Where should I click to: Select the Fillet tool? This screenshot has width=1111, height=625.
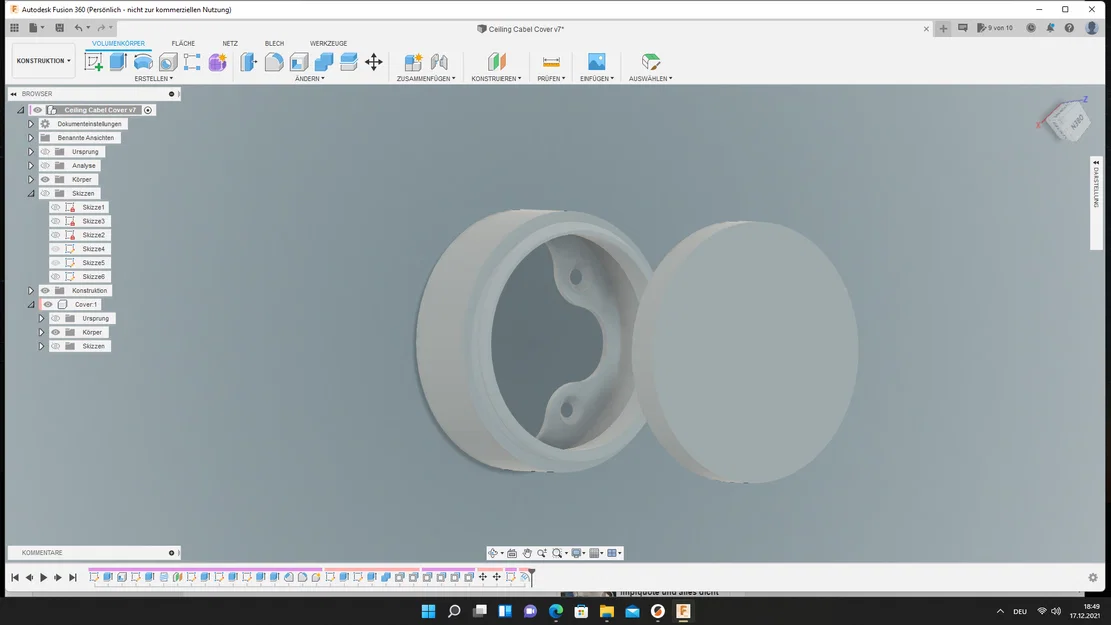point(274,62)
